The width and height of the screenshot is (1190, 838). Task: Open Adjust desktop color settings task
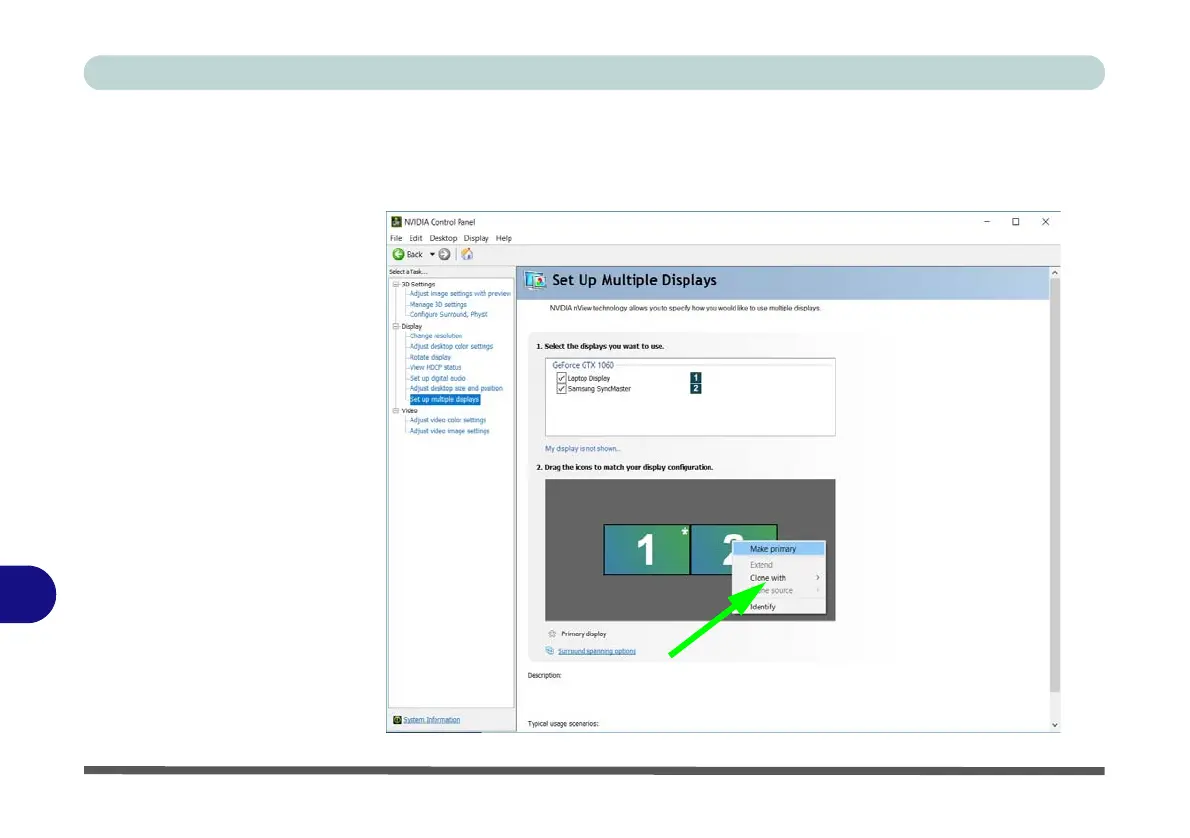(x=451, y=346)
